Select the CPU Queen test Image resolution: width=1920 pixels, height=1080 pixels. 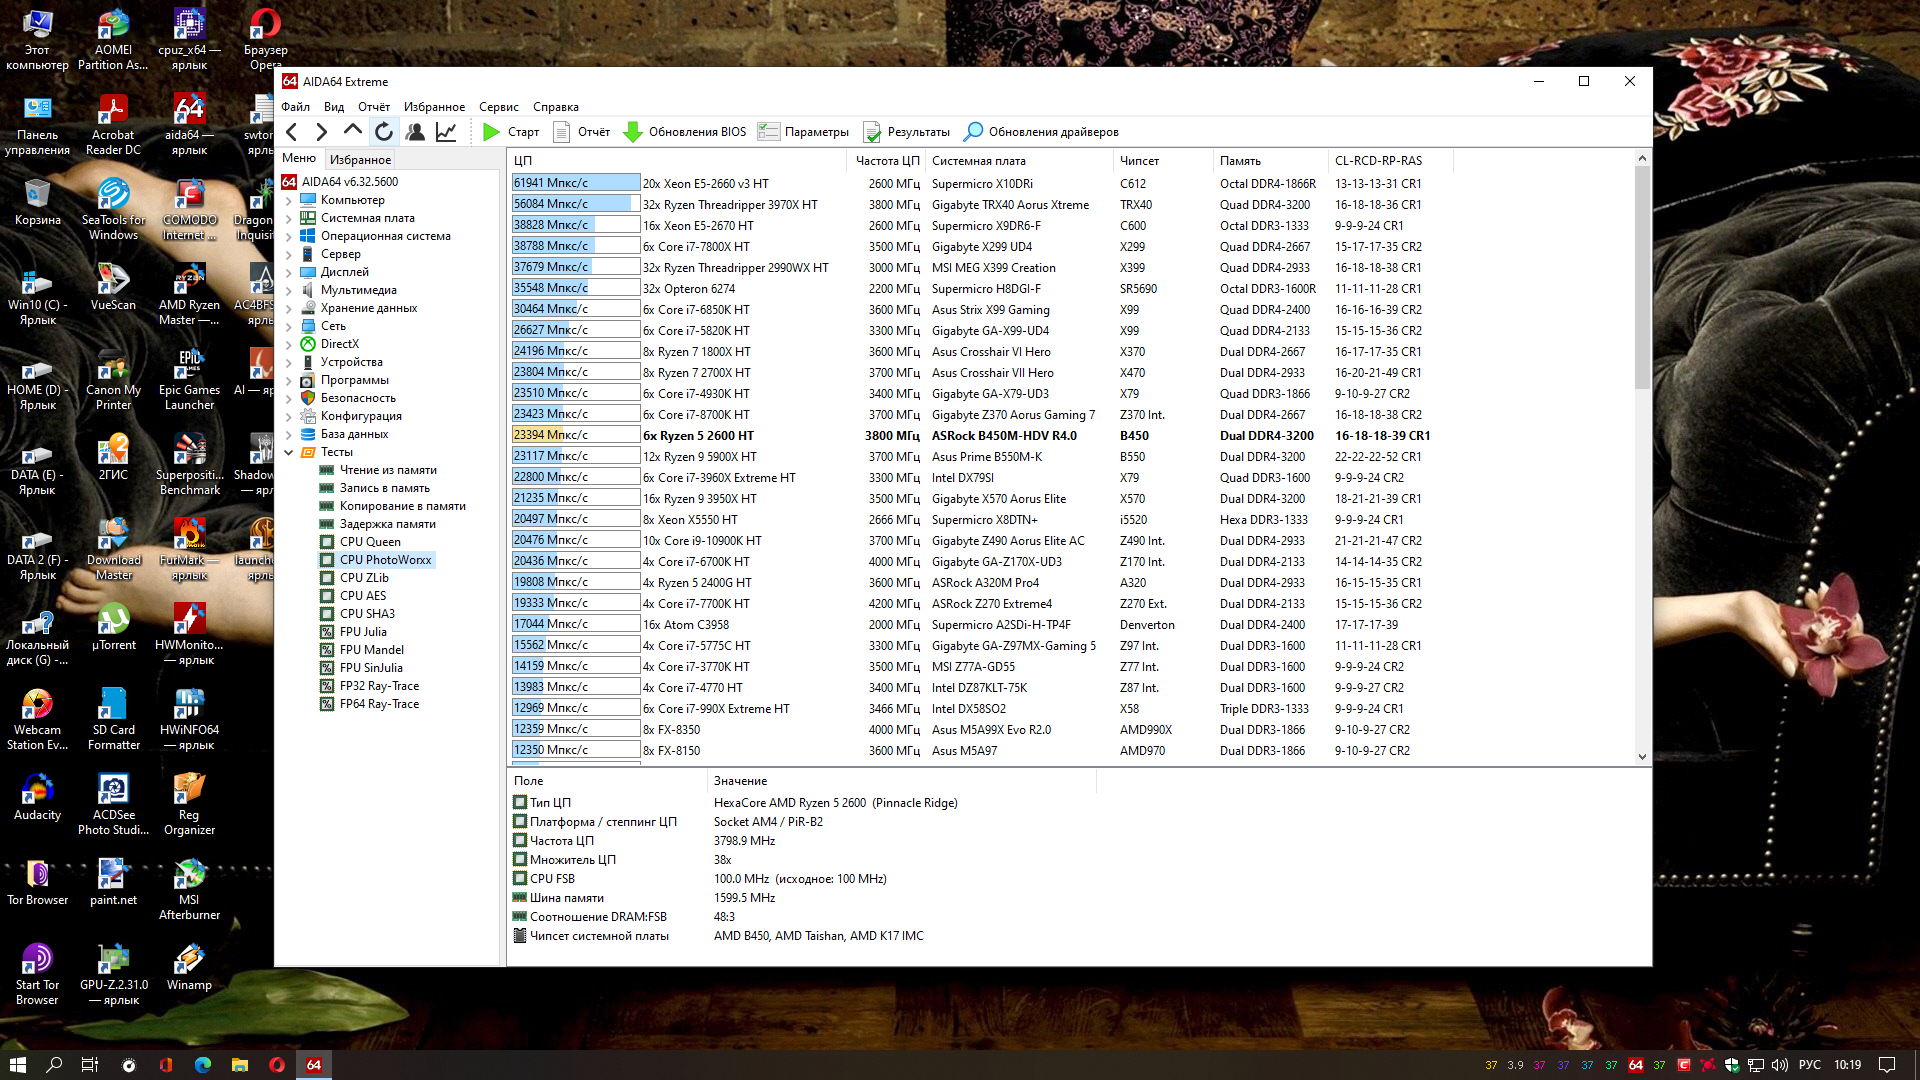[x=370, y=542]
